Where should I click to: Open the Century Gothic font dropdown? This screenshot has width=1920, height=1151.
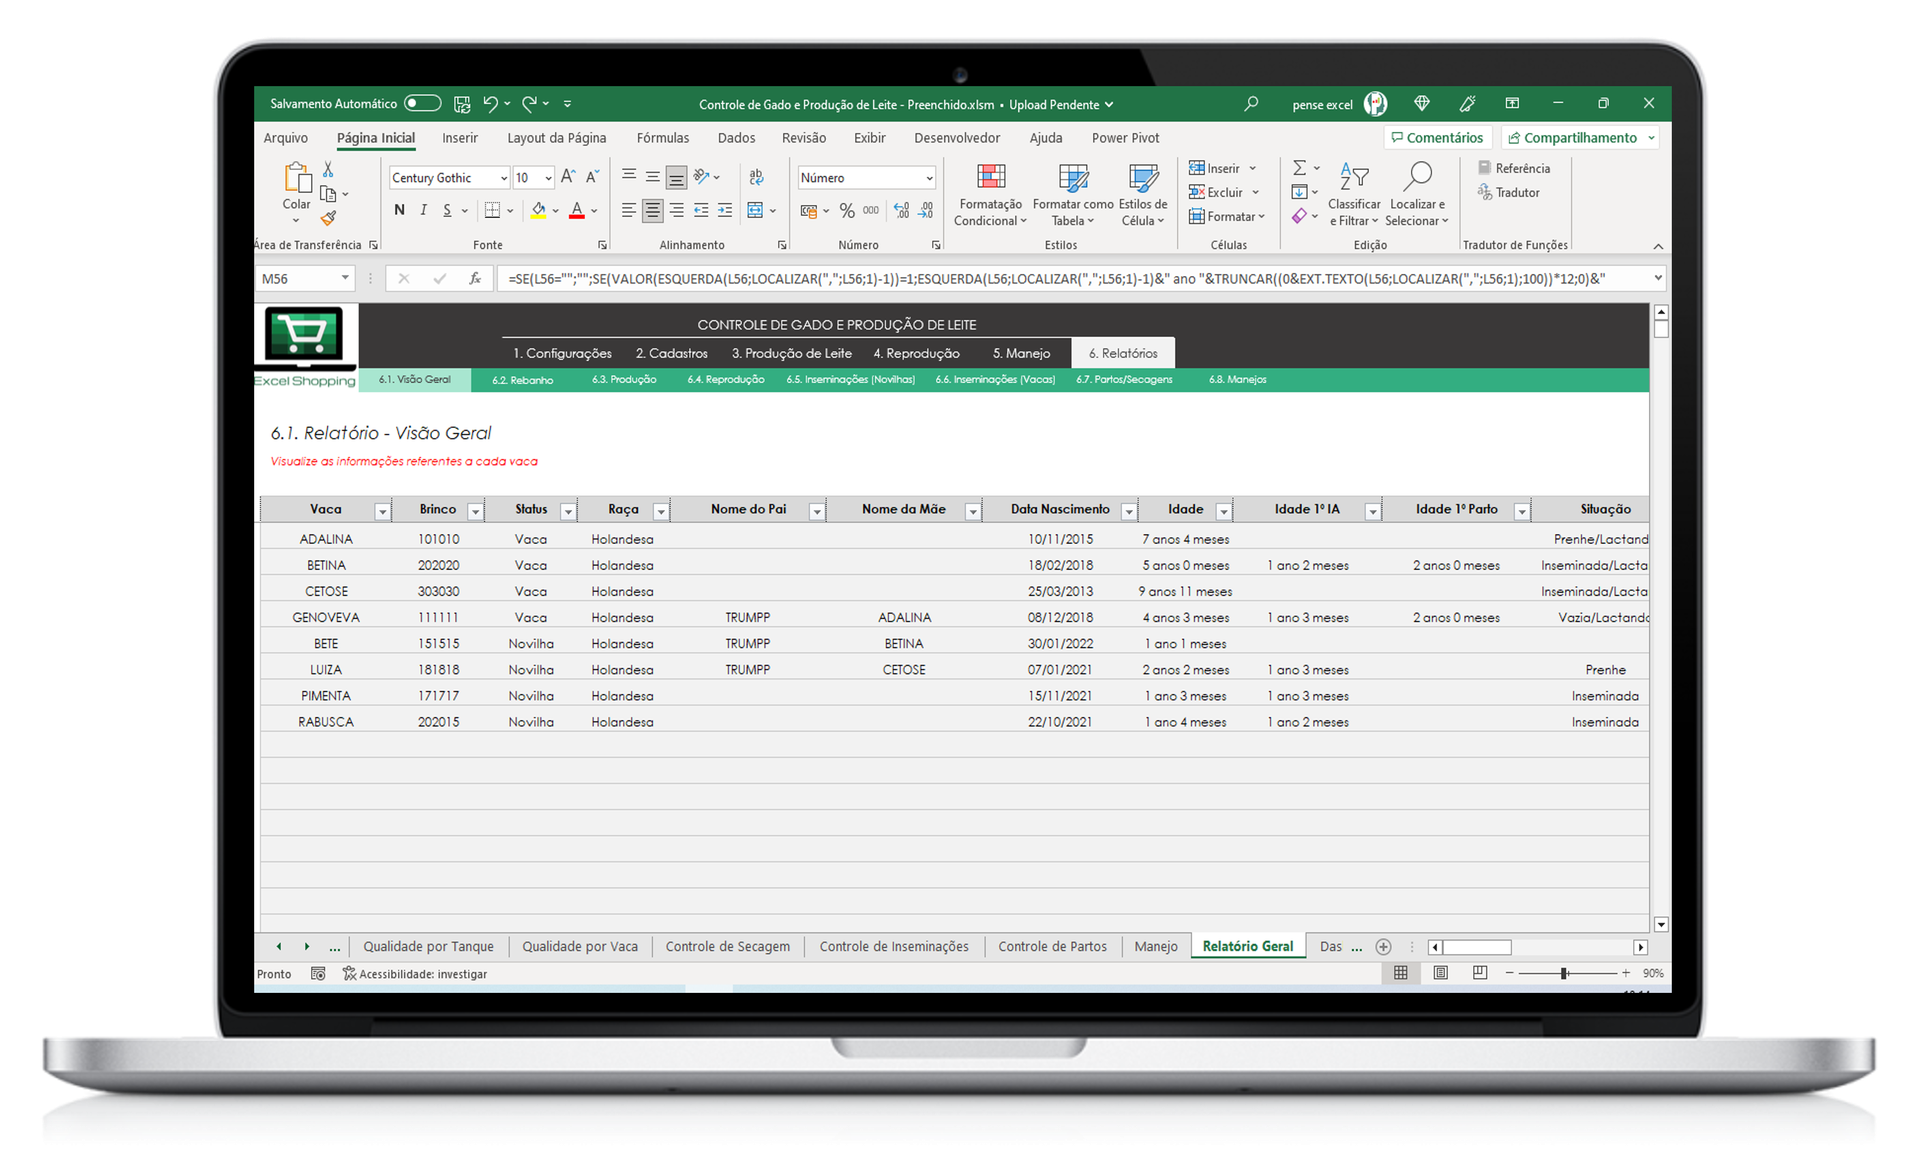tap(503, 178)
